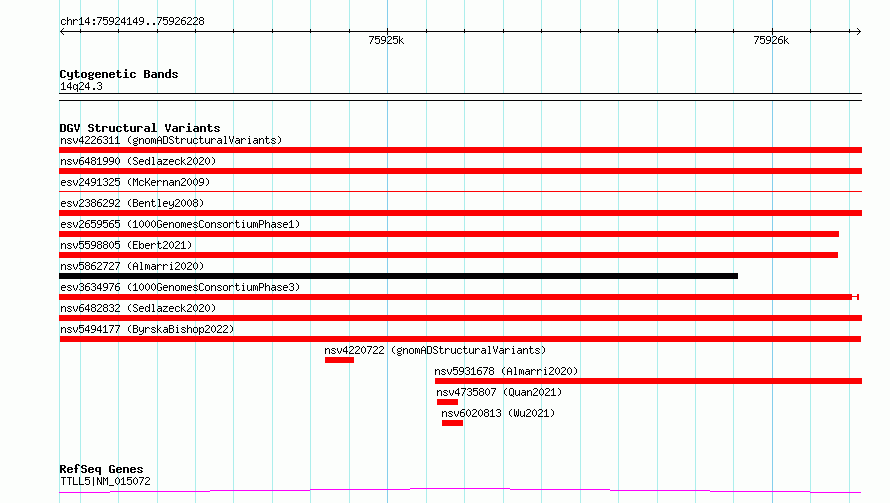Click the red bar under nsv6481990
The width and height of the screenshot is (890, 503).
coord(460,171)
